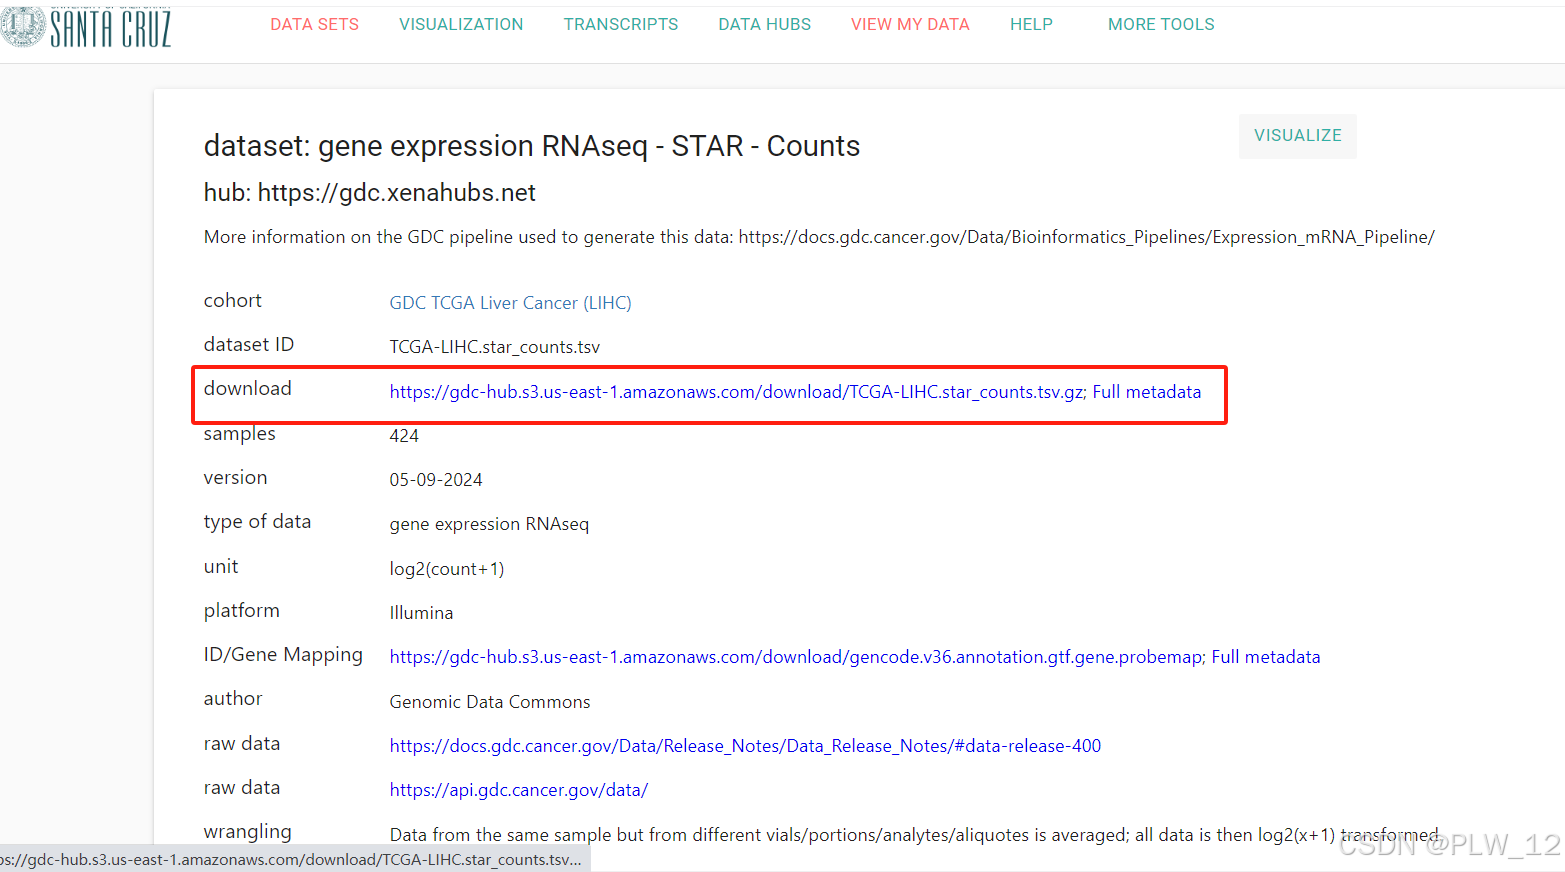The width and height of the screenshot is (1565, 872).
Task: Click the wrangling description text
Action: (x=914, y=835)
